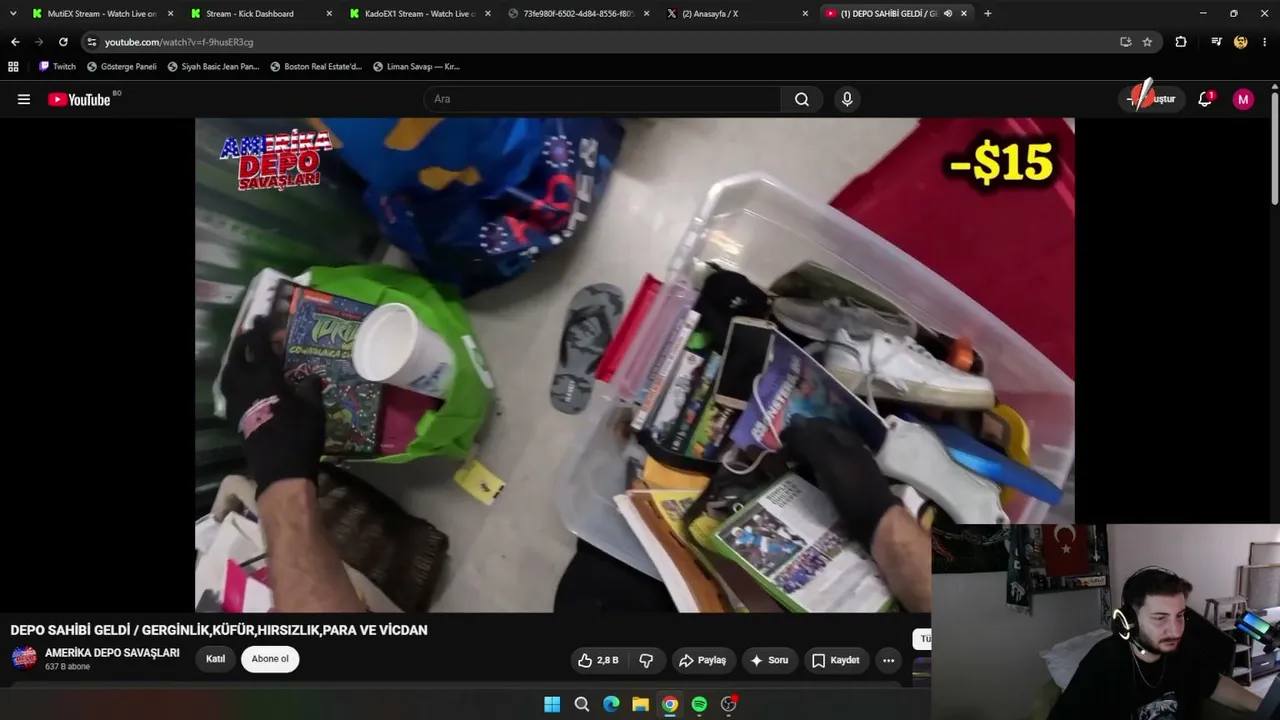1280x720 pixels.
Task: Open the Chrome apps grid shortcut
Action: (13, 67)
